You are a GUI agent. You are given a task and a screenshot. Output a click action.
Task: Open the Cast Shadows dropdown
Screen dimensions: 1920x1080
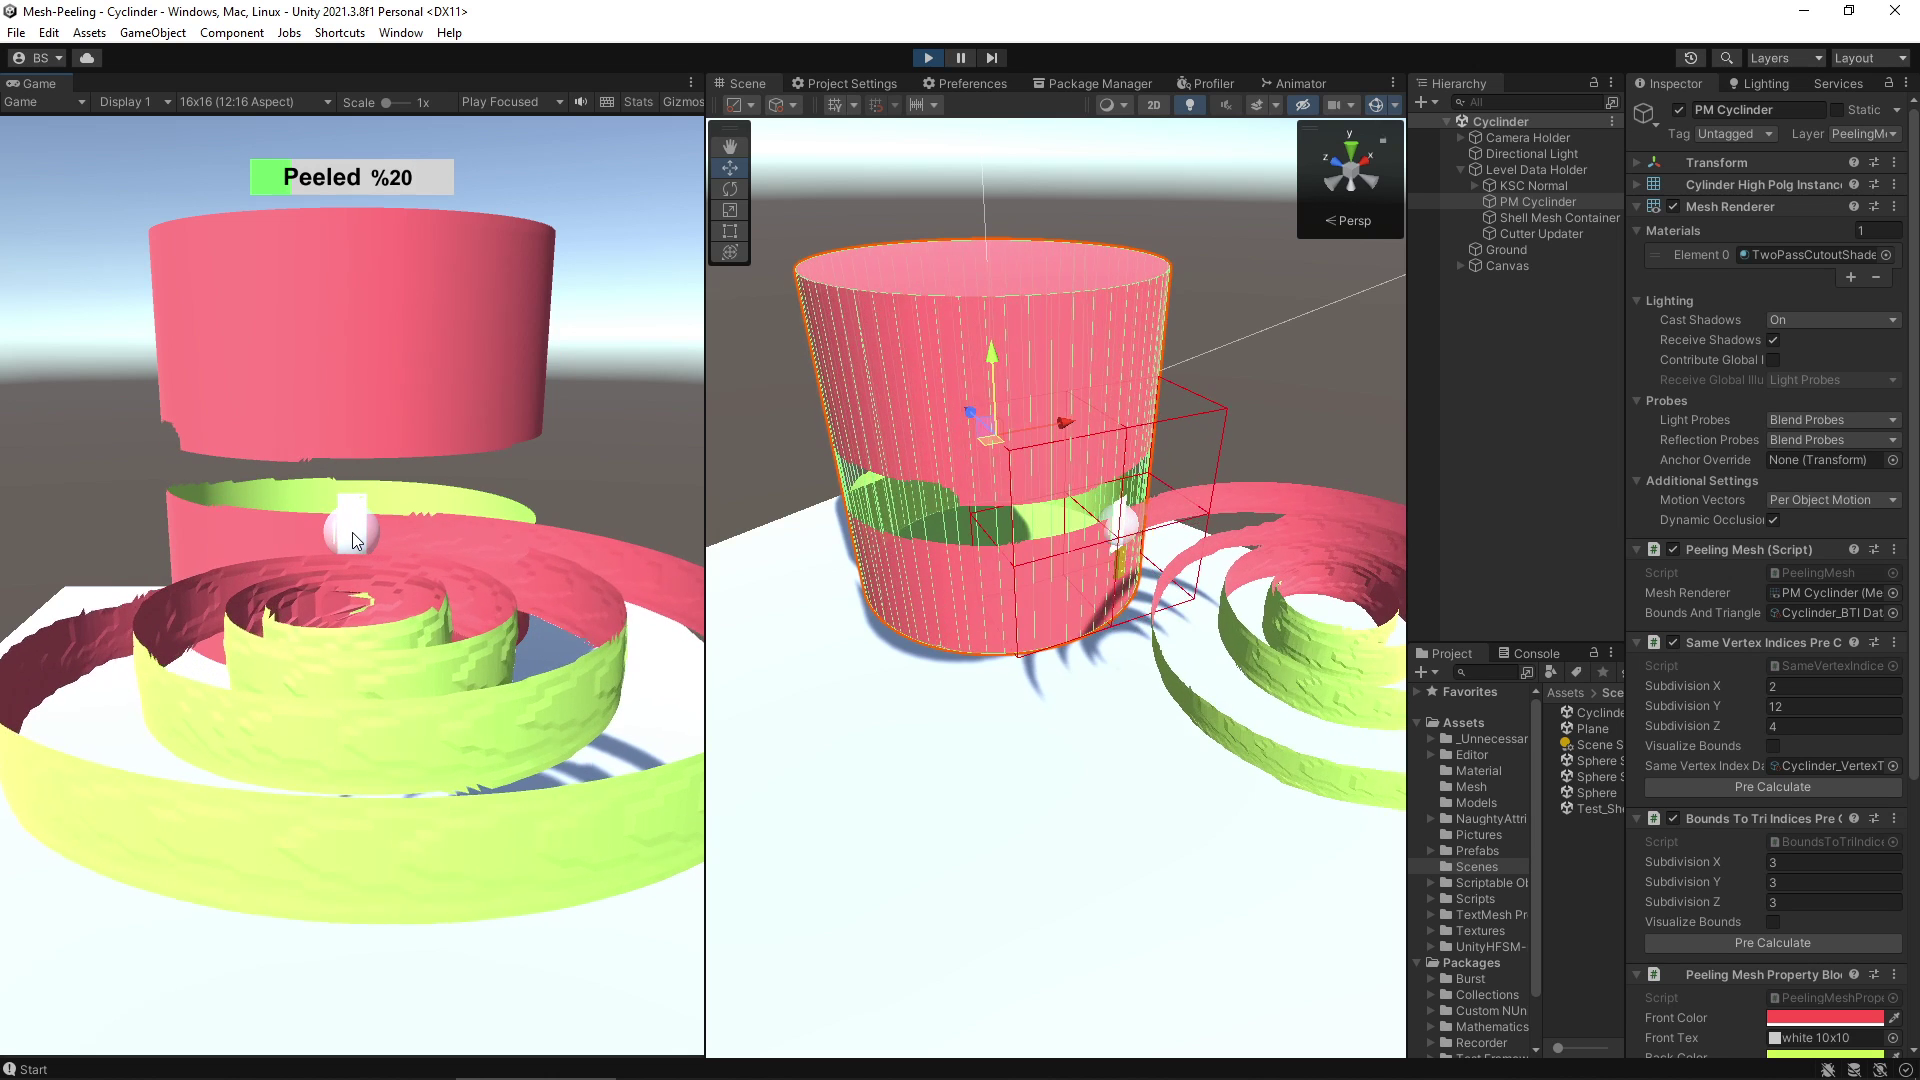tap(1832, 320)
